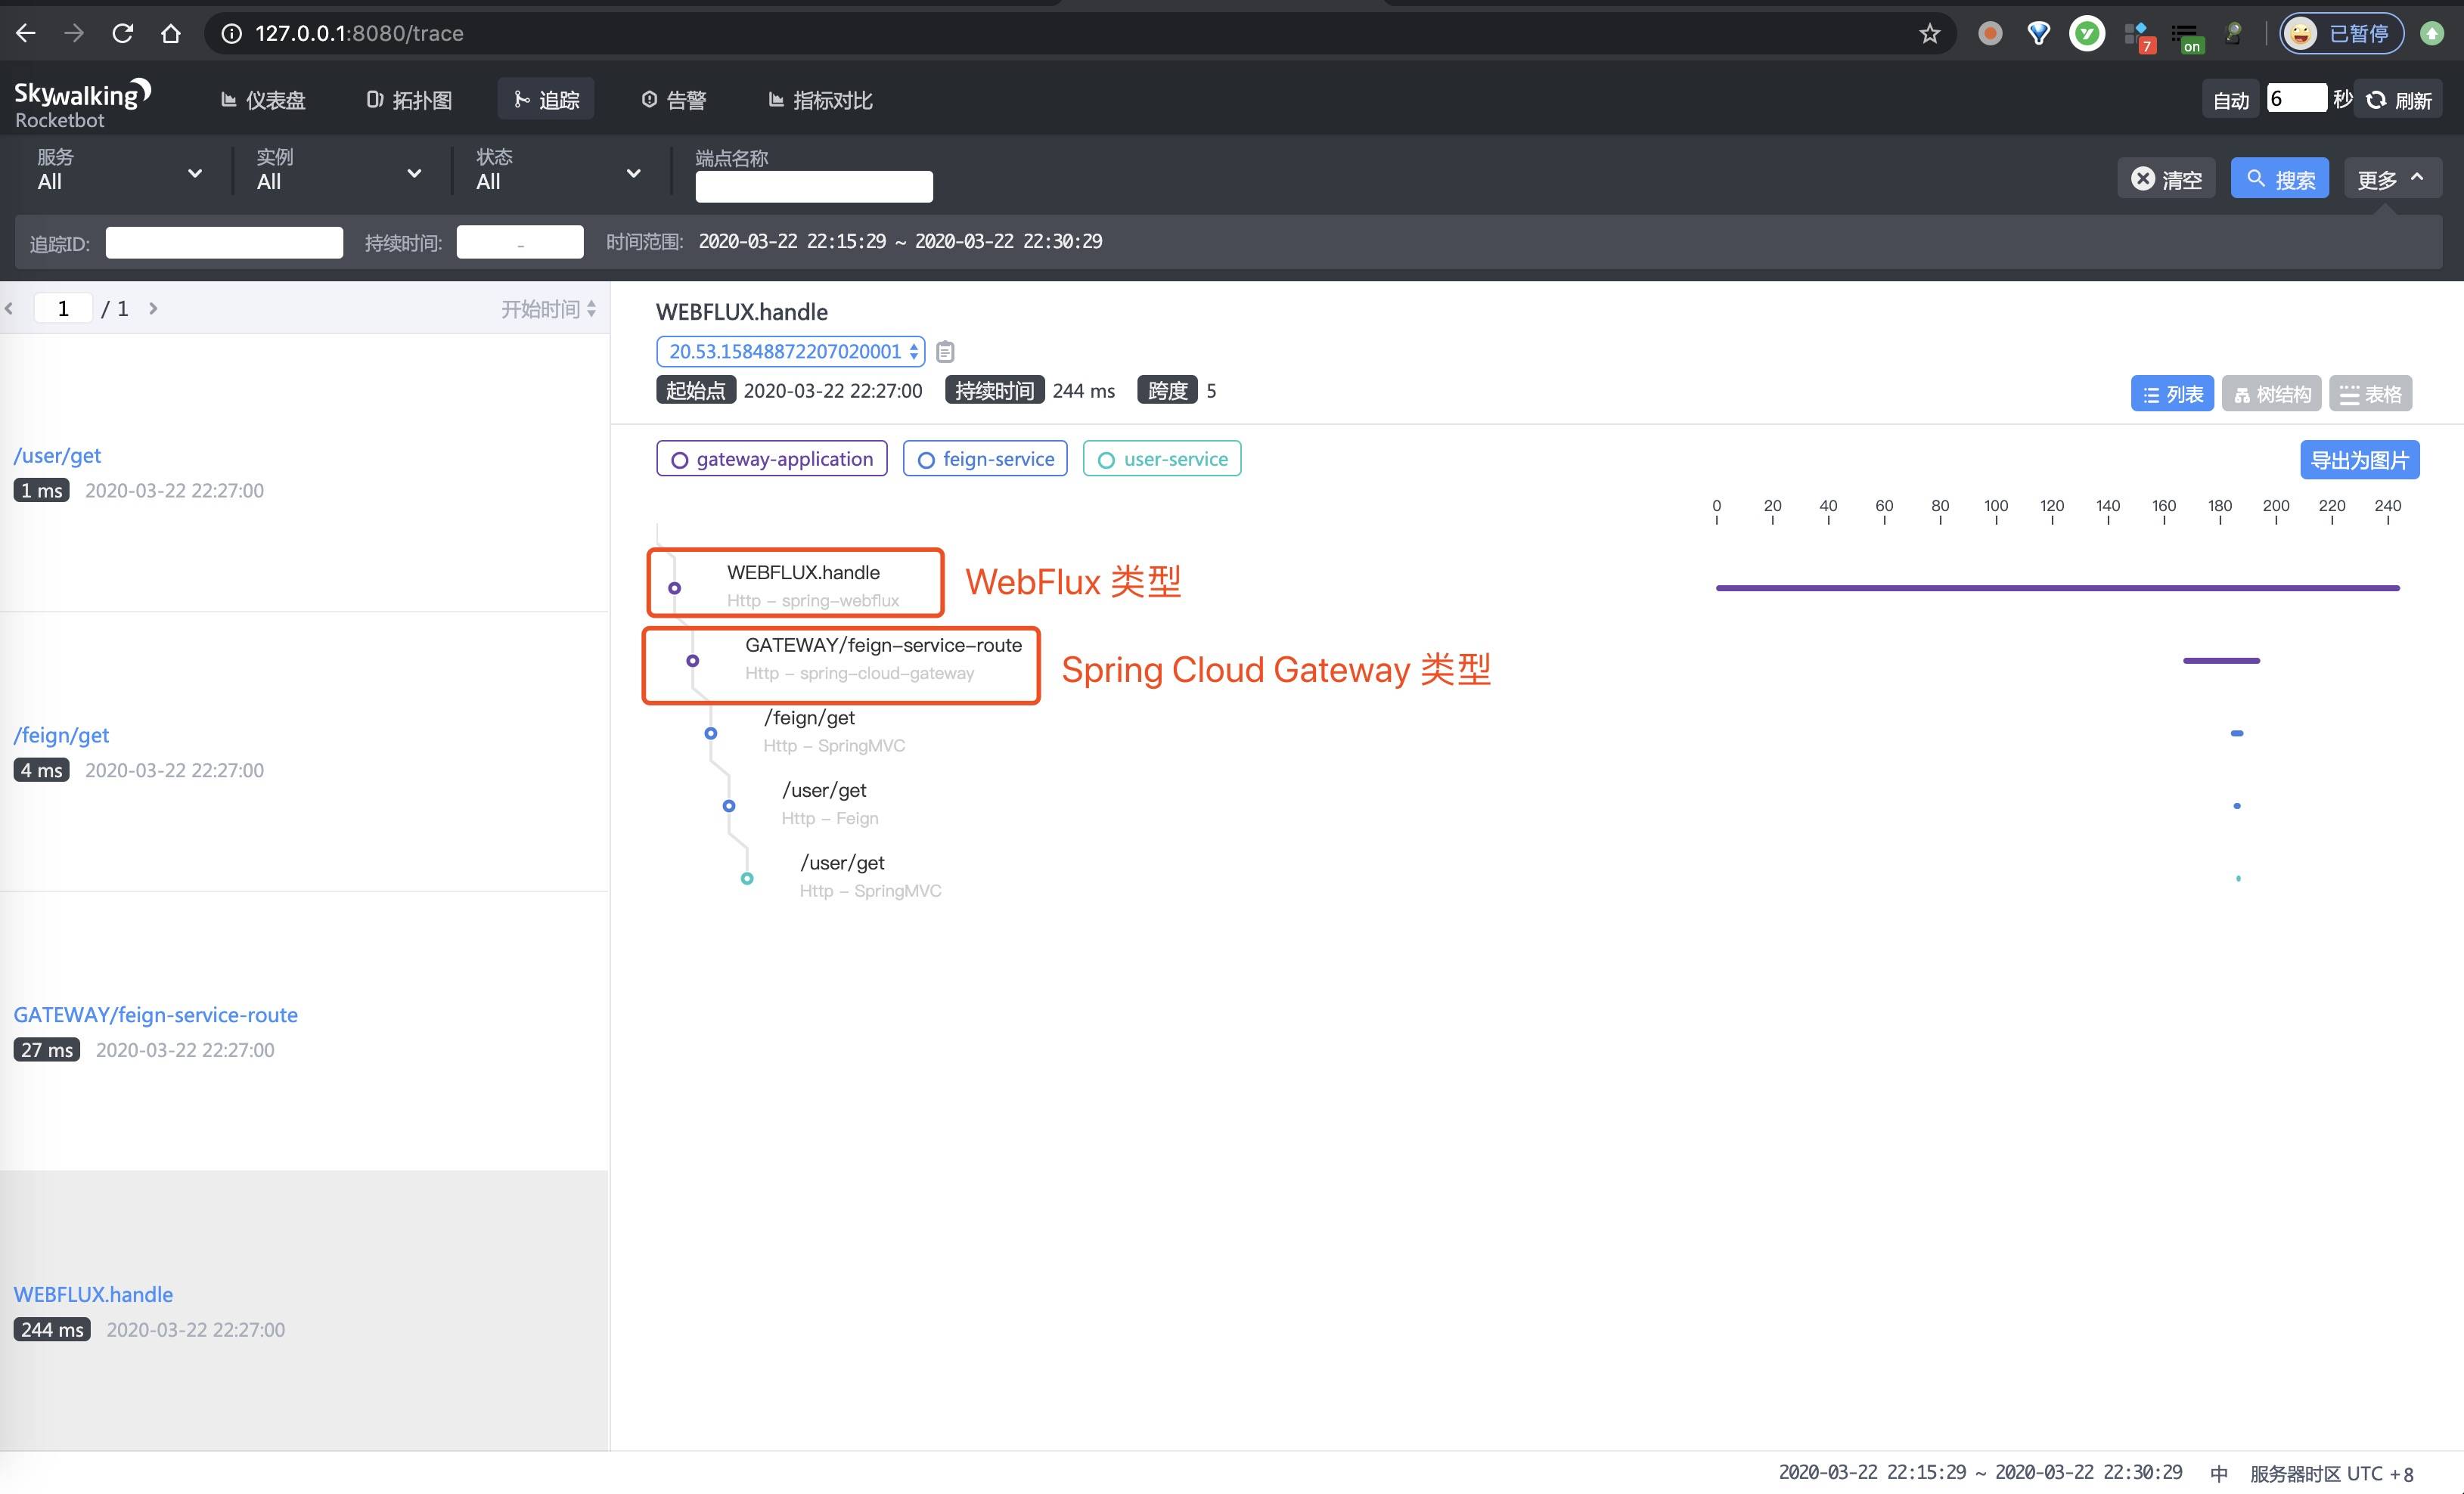
Task: Switch to the 列表 list view
Action: (x=2172, y=394)
